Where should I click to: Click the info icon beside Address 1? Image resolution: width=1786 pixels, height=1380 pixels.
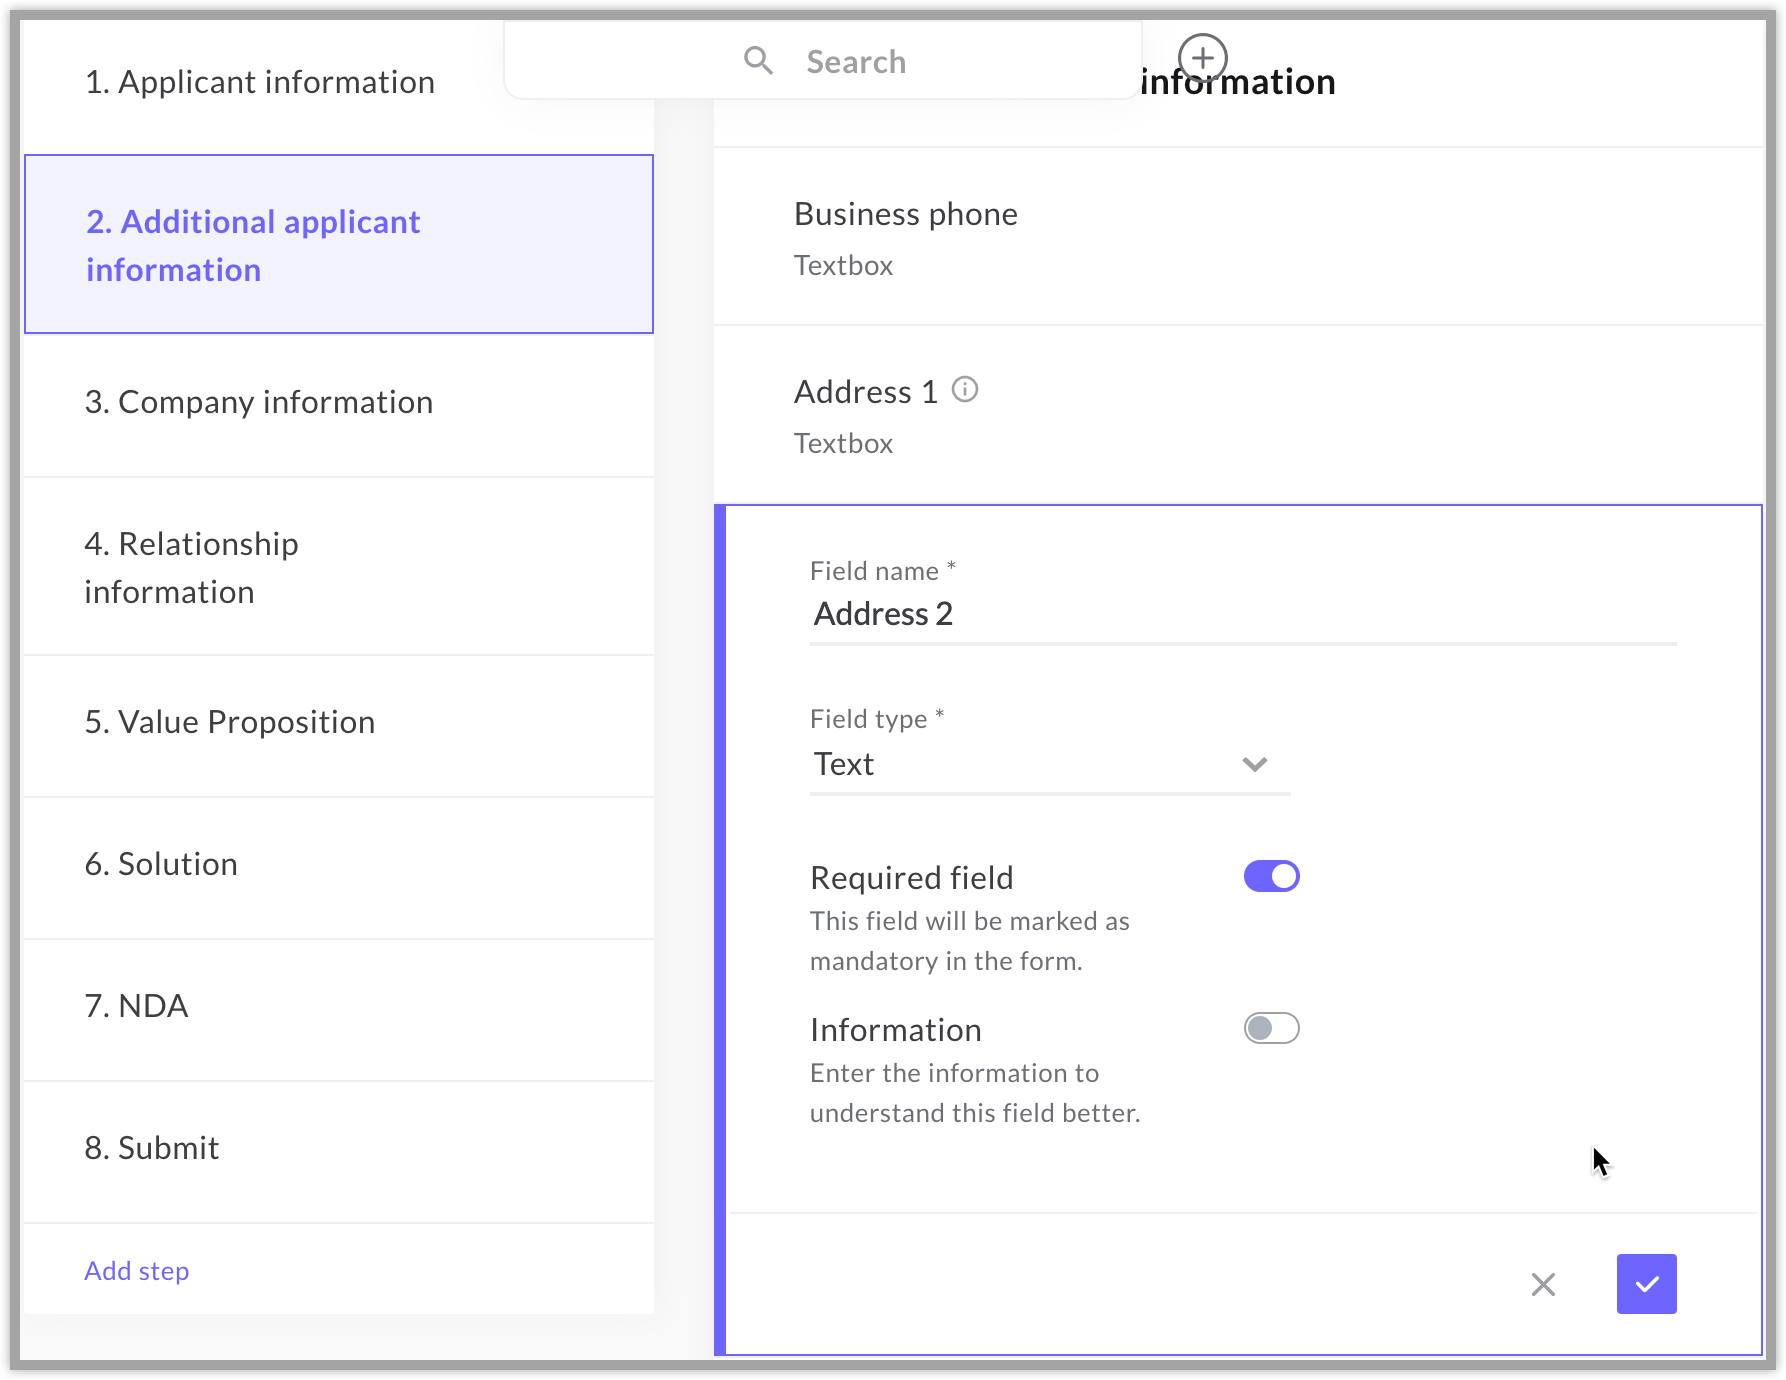[964, 390]
